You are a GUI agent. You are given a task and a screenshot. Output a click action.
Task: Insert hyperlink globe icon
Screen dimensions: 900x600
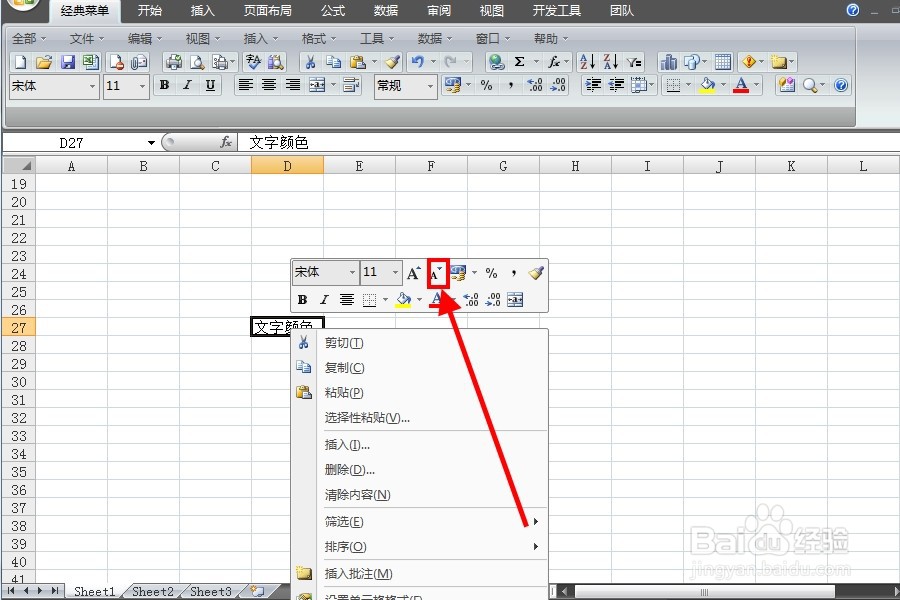[x=496, y=62]
